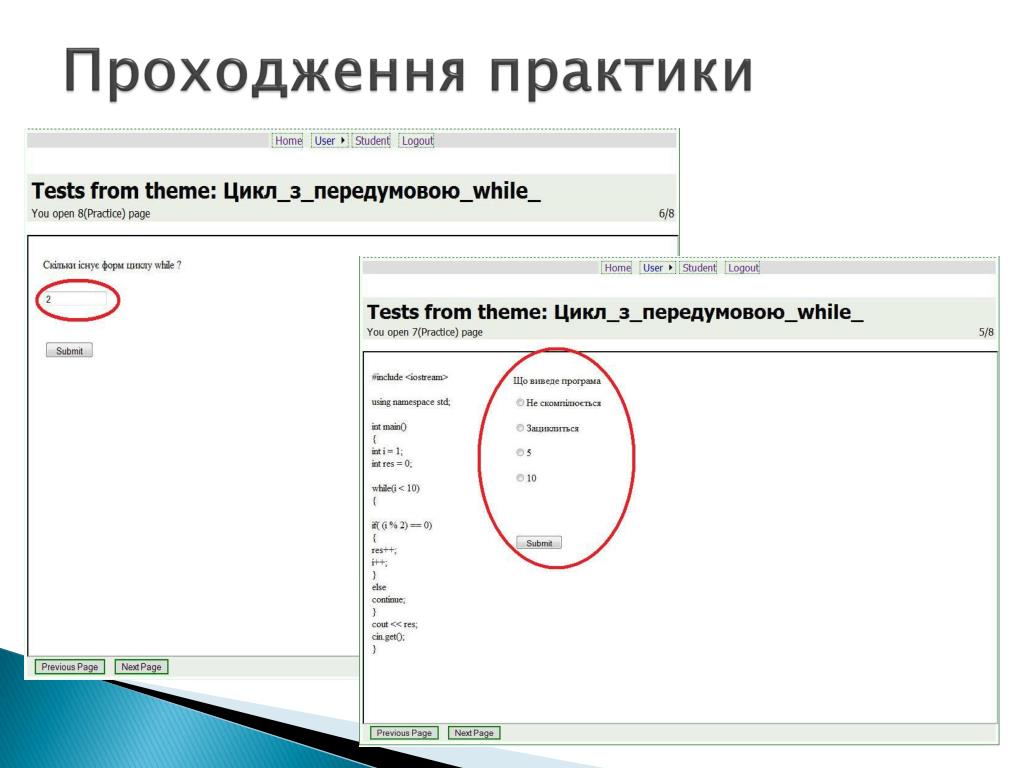Choose the radio option 5
1024x768 pixels.
(x=520, y=453)
